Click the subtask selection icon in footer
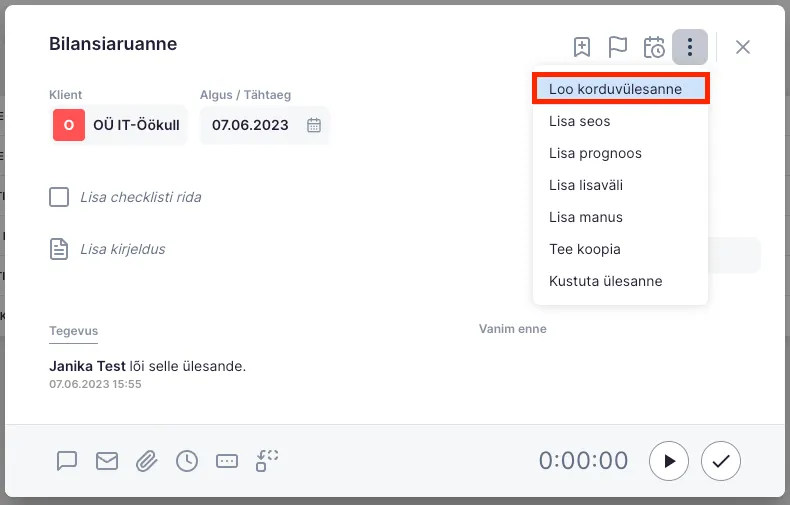Image resolution: width=790 pixels, height=505 pixels. (267, 460)
